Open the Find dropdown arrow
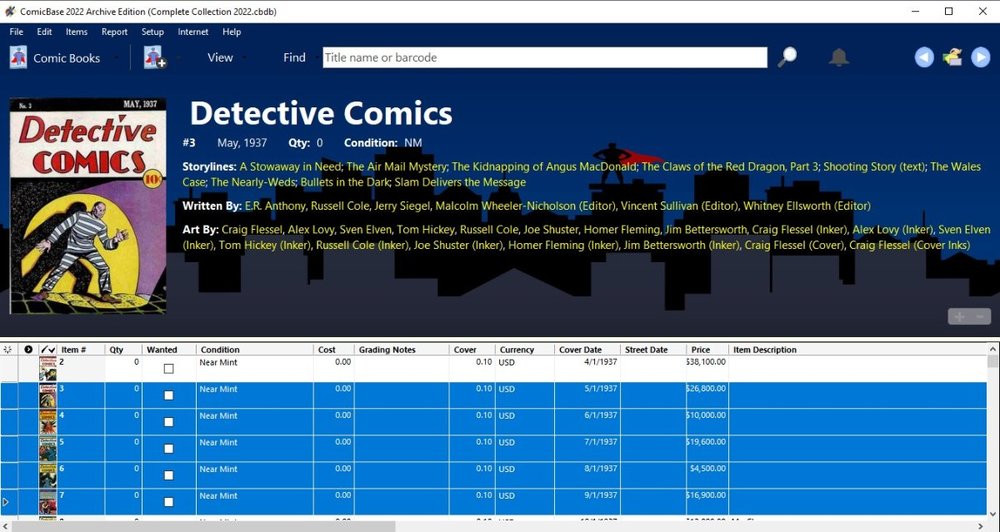This screenshot has height=532, width=1000. pyautogui.click(x=315, y=58)
